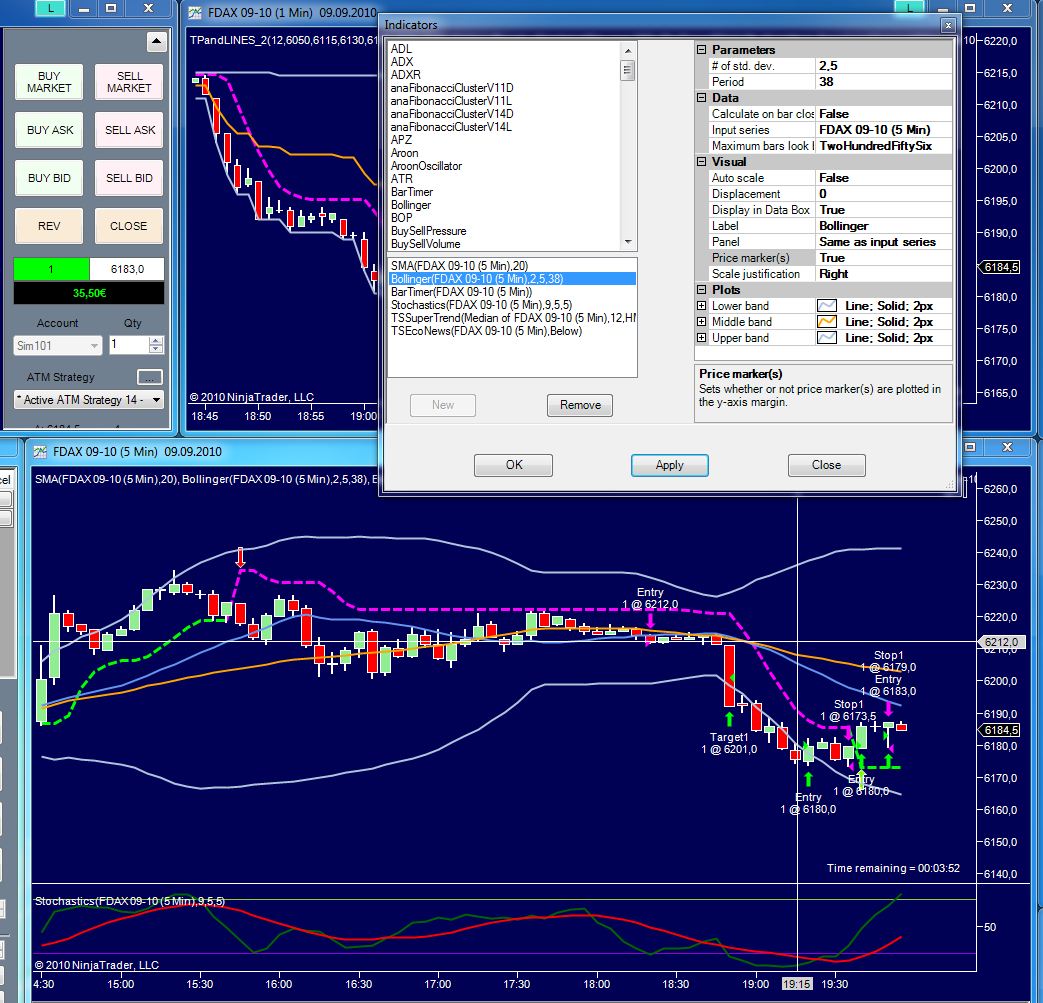Select ADX in indicator list
1043x1003 pixels.
click(402, 62)
